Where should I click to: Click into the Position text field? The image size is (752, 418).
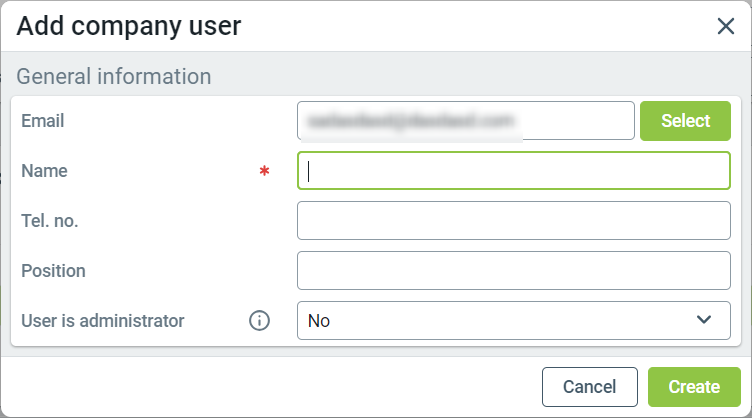click(x=514, y=270)
